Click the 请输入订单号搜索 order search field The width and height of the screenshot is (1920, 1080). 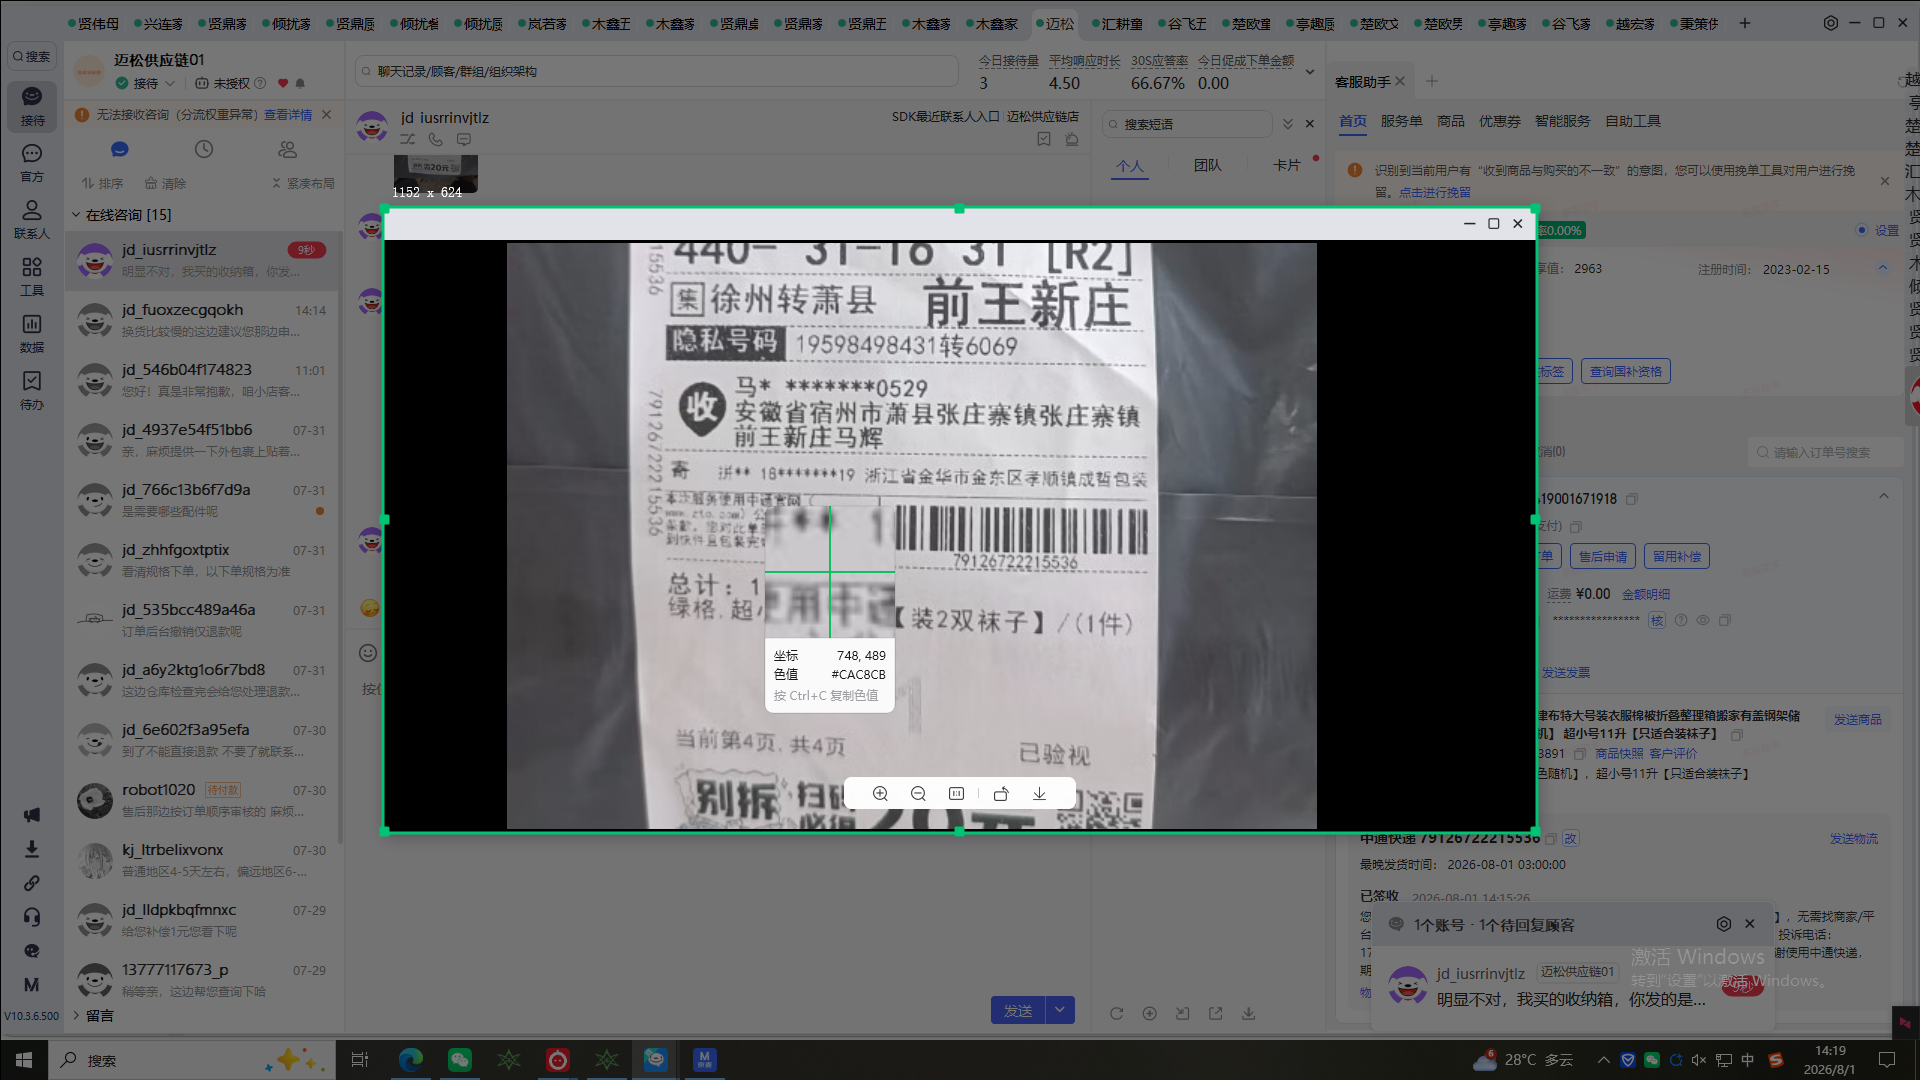(x=1827, y=452)
